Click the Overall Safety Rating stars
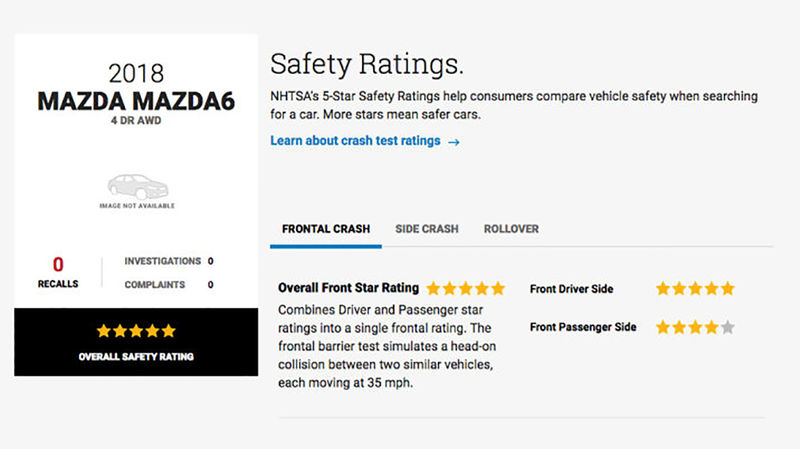 pos(136,331)
